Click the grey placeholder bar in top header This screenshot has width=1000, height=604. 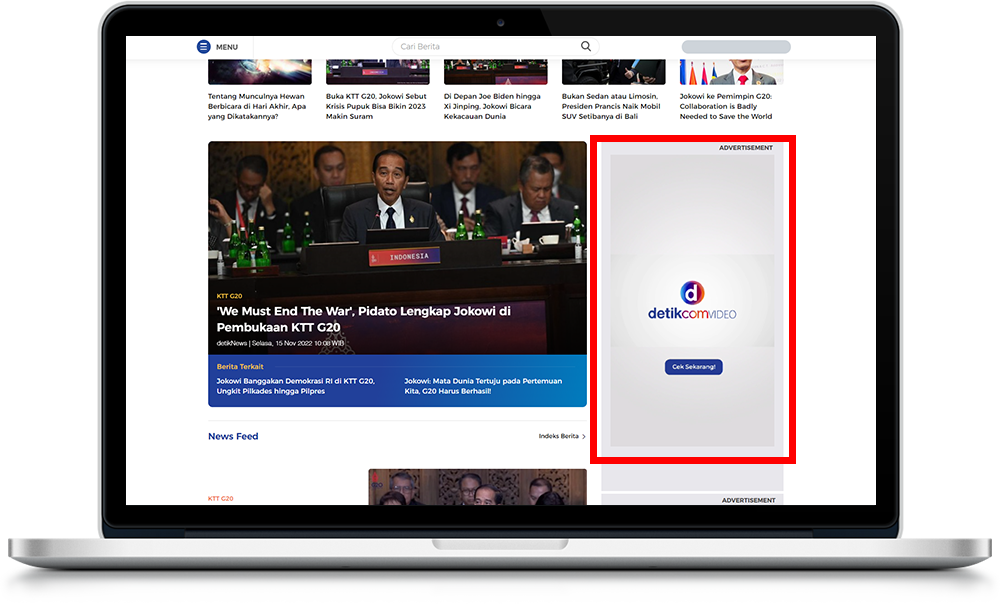[735, 47]
